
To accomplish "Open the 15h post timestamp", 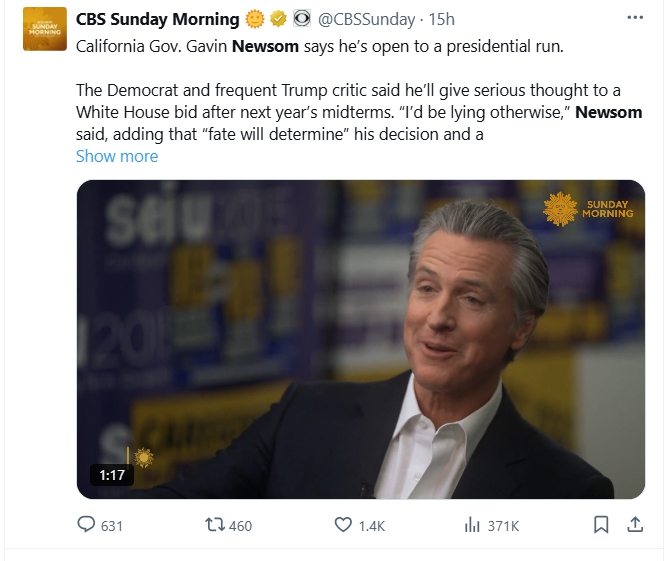I will click(442, 19).
